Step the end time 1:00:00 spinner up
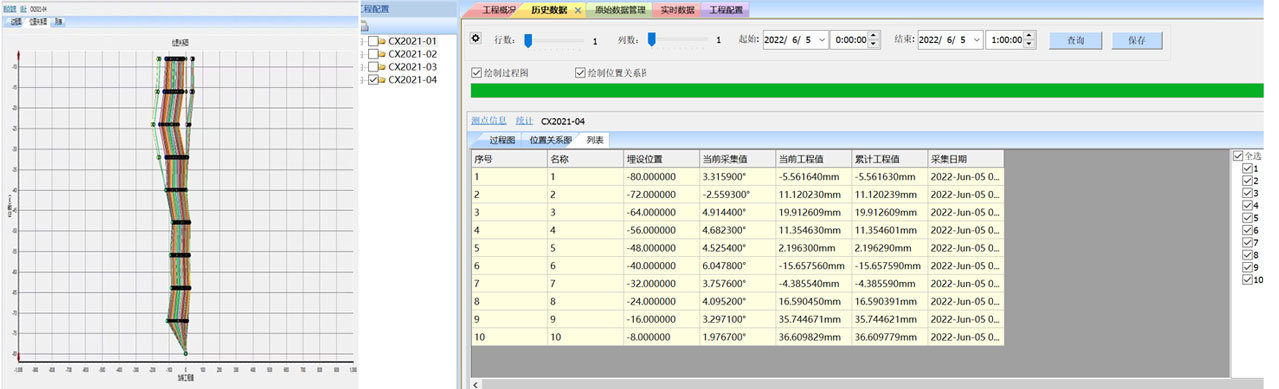 pyautogui.click(x=1028, y=36)
